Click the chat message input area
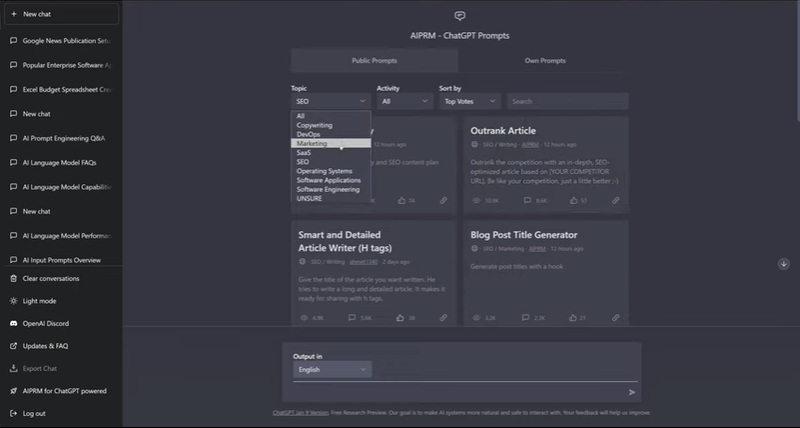800x428 pixels. coord(459,392)
